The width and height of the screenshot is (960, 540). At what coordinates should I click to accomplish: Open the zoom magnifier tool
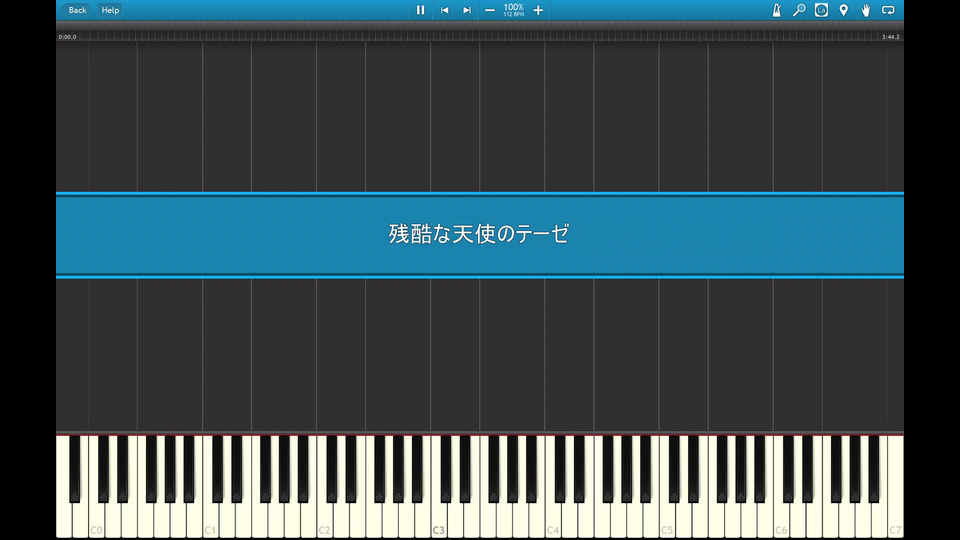coord(799,10)
